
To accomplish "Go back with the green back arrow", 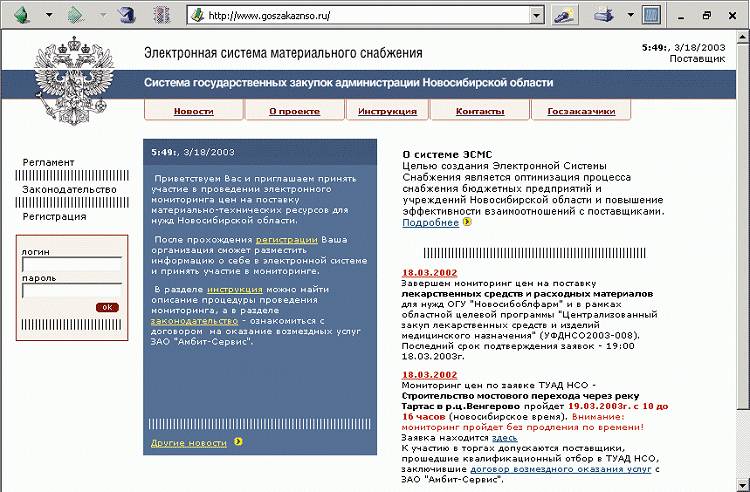I will coord(22,15).
